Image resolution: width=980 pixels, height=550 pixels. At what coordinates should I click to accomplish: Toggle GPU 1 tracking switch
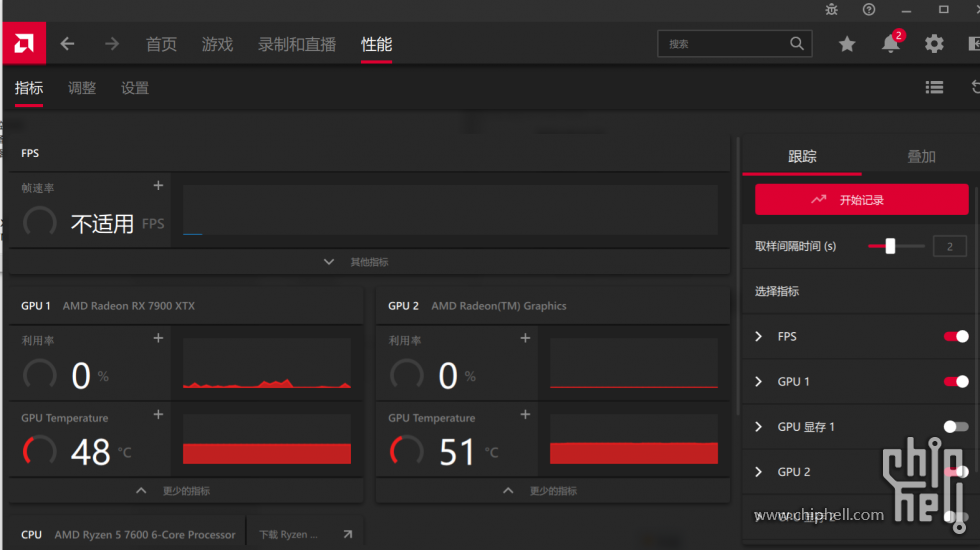[x=956, y=381]
